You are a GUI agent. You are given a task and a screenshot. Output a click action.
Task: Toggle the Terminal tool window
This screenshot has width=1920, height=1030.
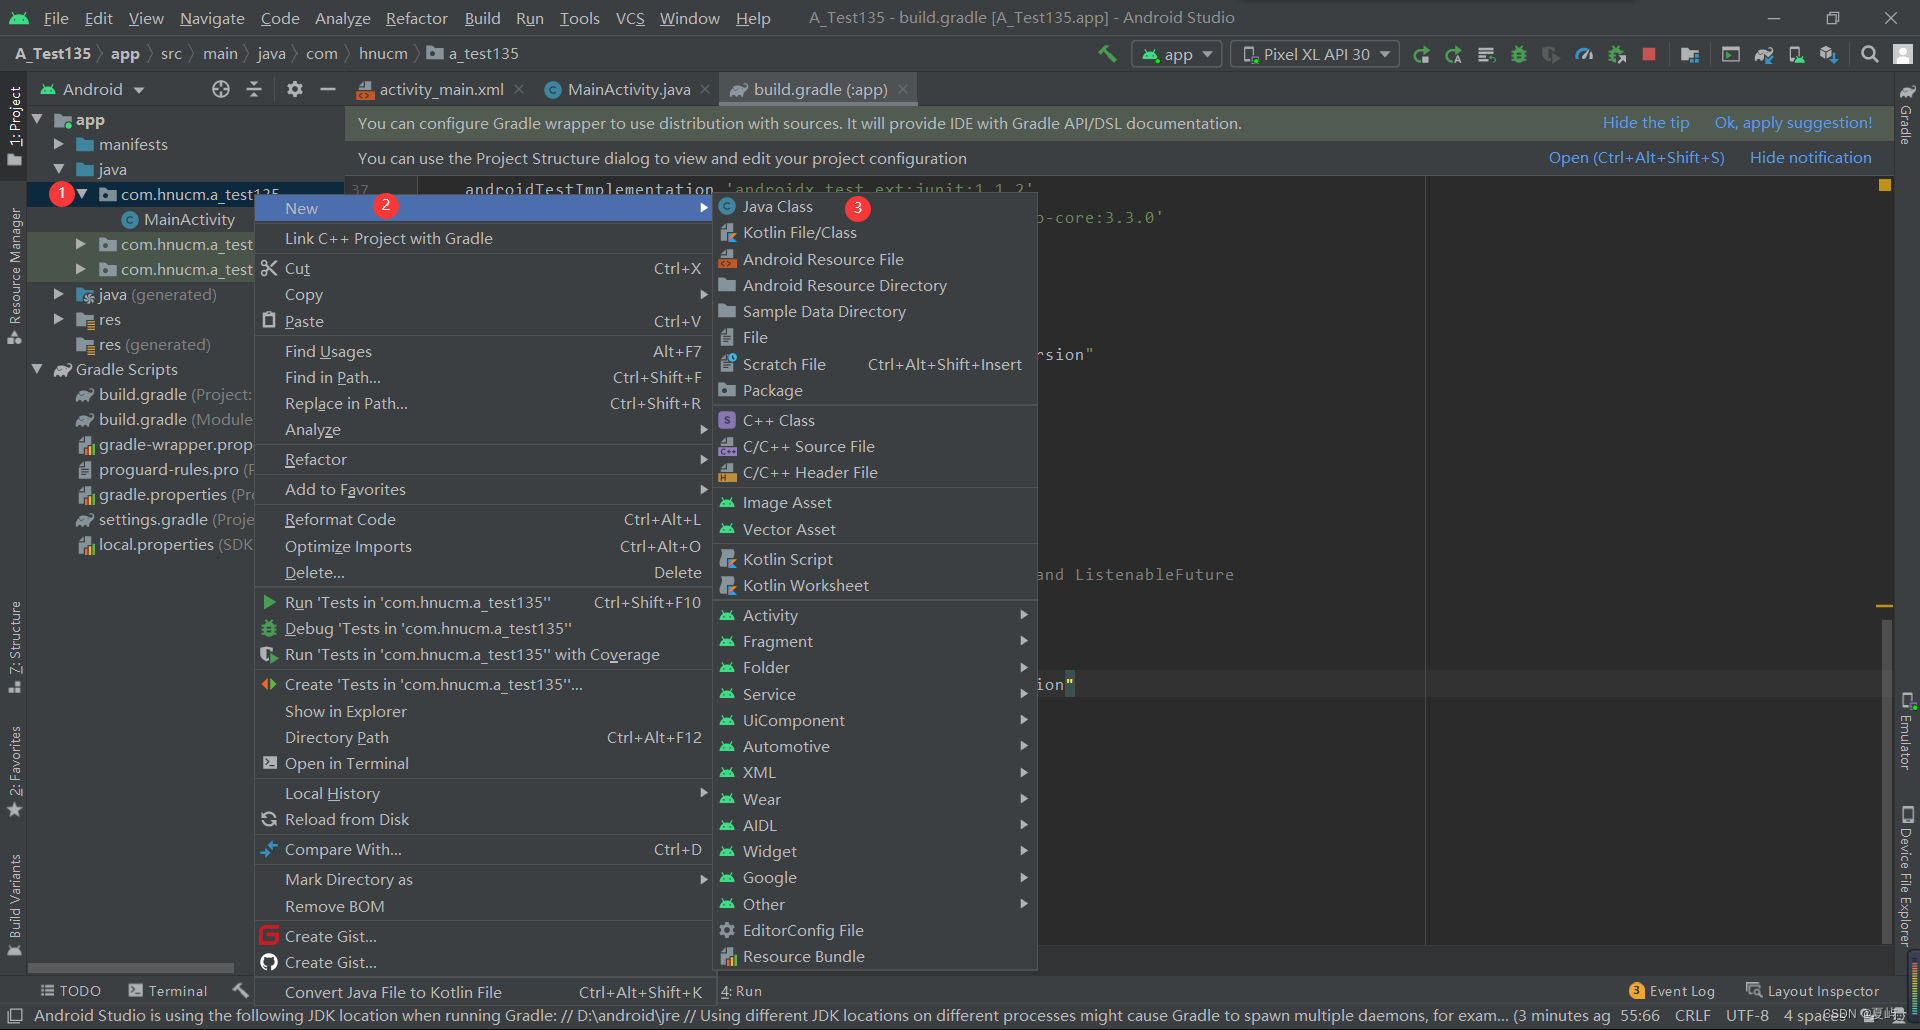pyautogui.click(x=168, y=990)
